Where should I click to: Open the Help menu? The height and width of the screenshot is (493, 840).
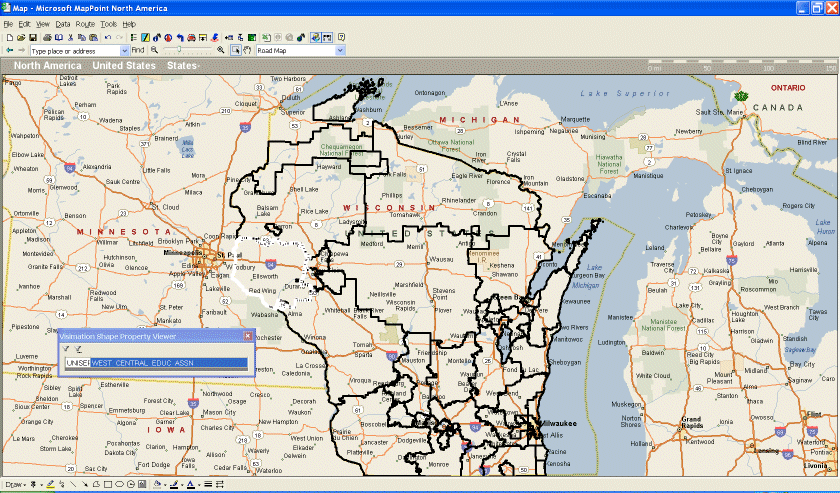pos(129,24)
